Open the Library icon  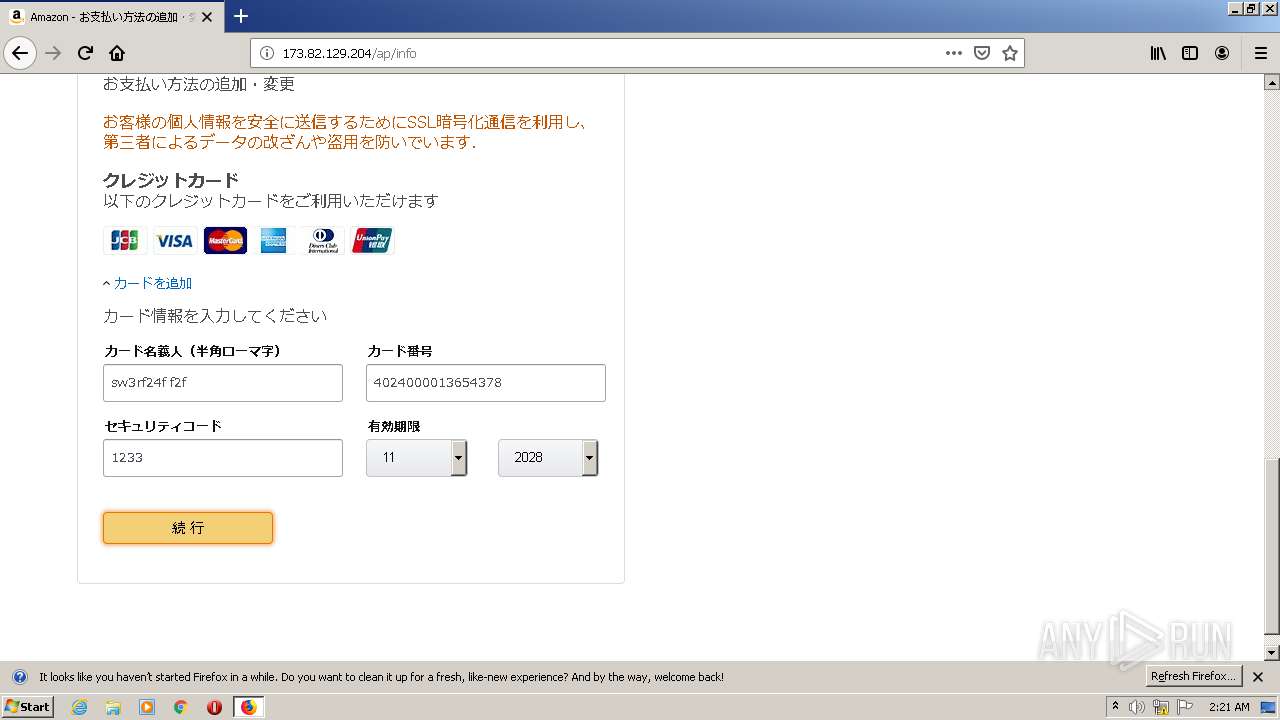[1158, 53]
